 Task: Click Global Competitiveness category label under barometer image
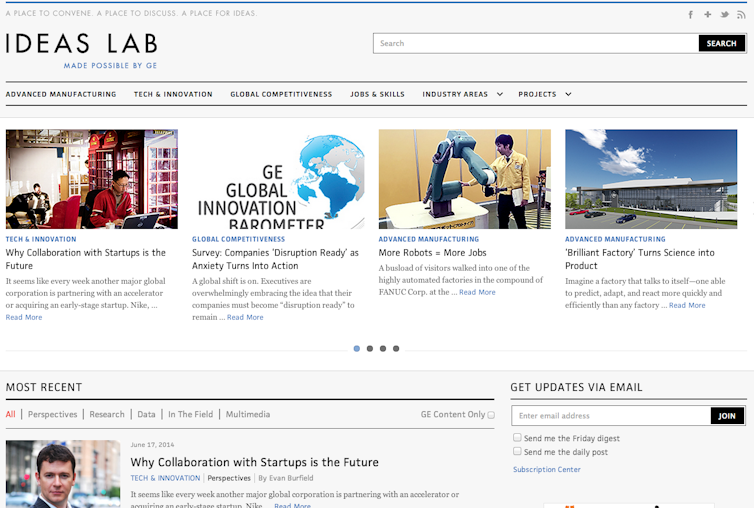[239, 239]
